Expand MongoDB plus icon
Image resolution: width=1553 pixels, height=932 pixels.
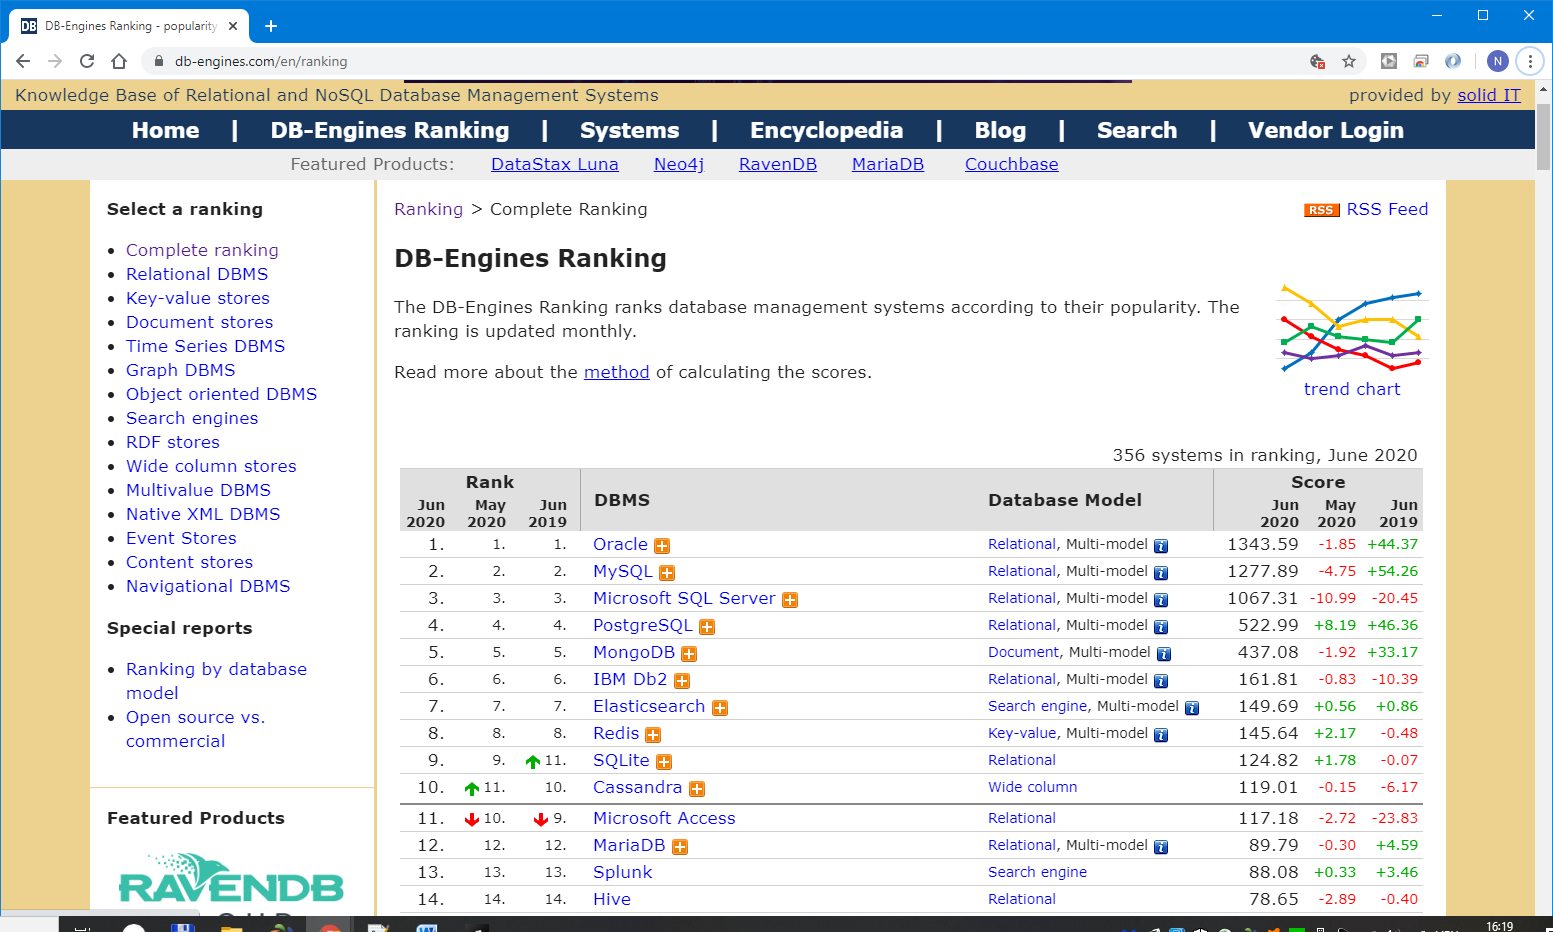(x=689, y=654)
